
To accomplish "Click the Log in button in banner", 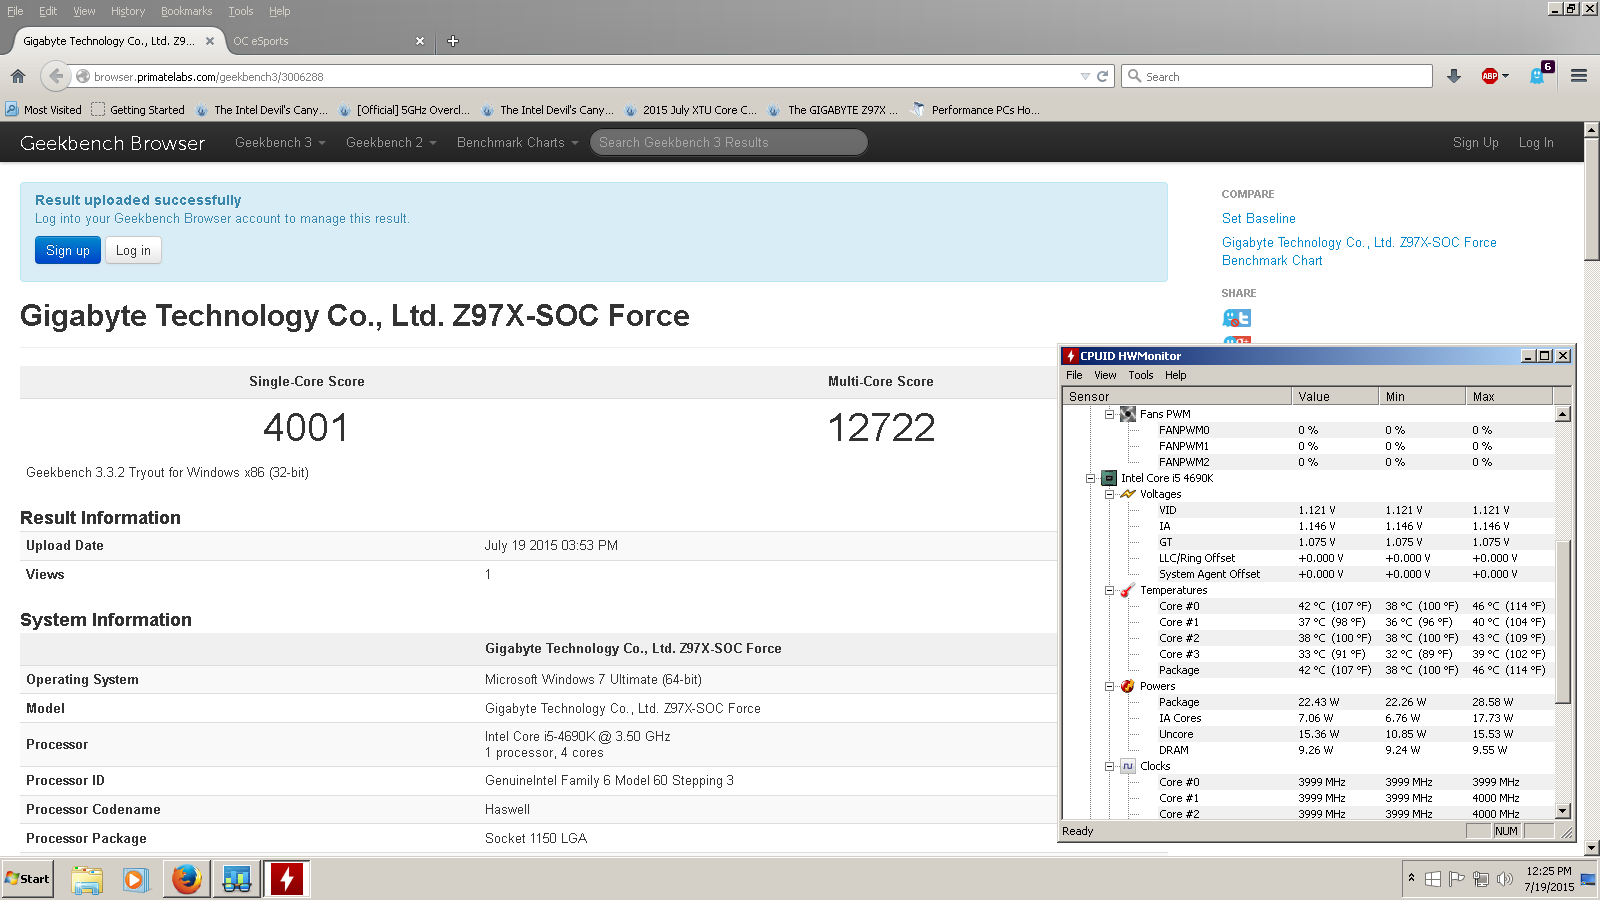I will coord(133,250).
